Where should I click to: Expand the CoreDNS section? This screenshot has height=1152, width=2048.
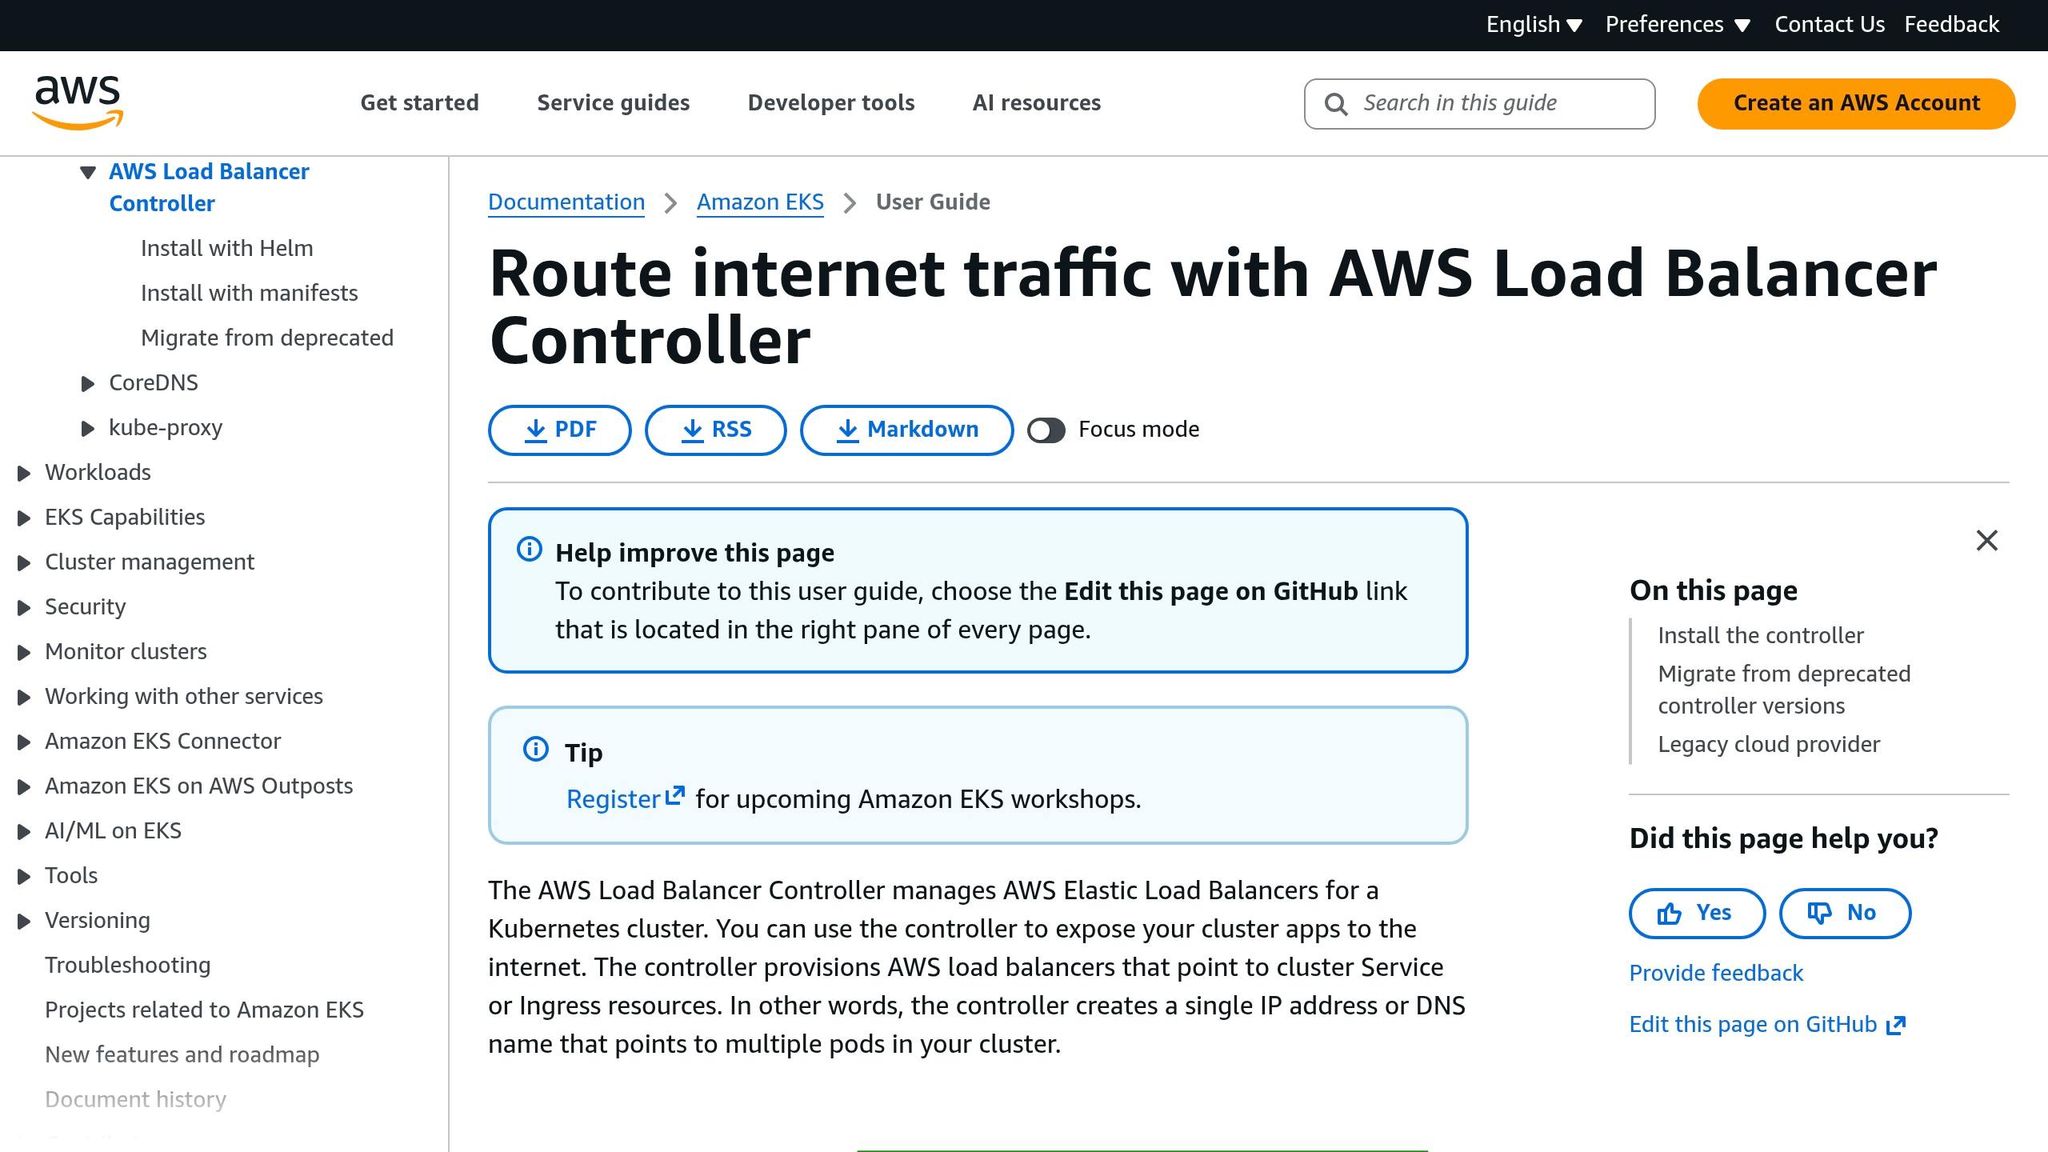pos(88,383)
